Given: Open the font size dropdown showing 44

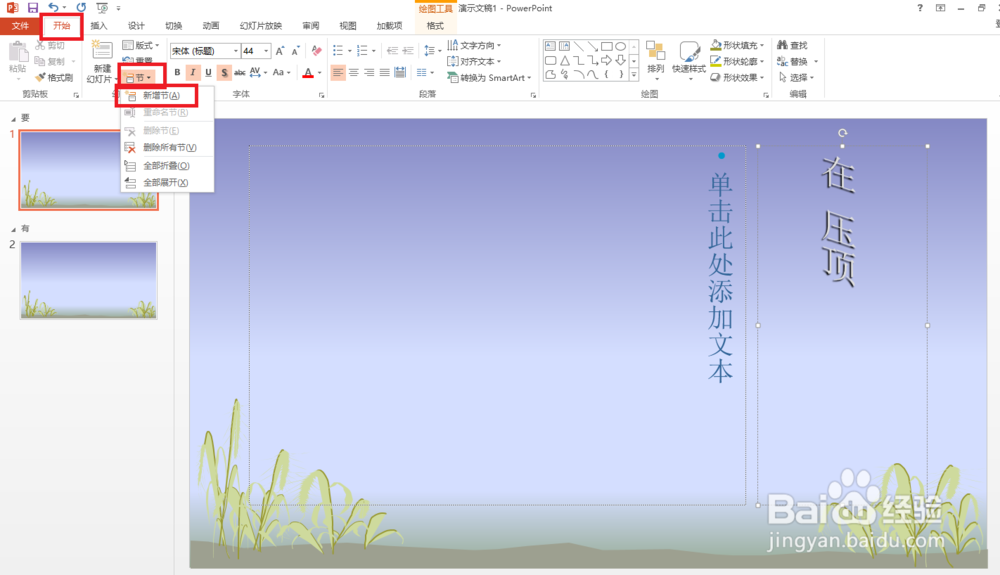Looking at the screenshot, I should click(266, 51).
